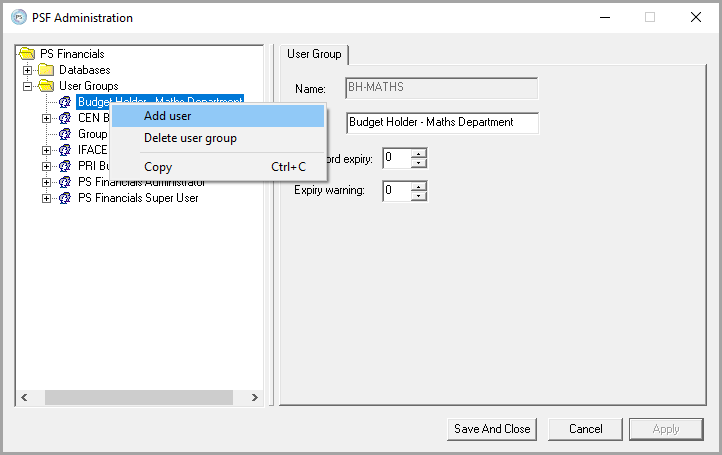The width and height of the screenshot is (722, 455).
Task: Click the PS Financials Super User icon
Action: point(65,198)
